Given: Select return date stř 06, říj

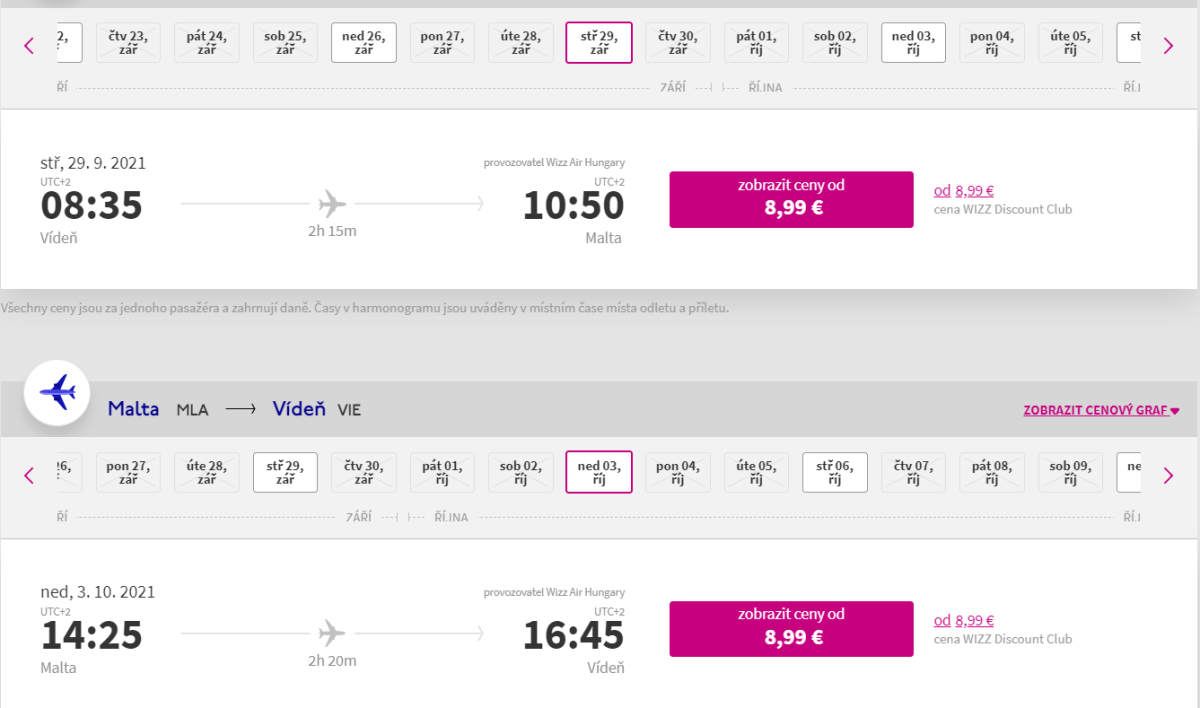Looking at the screenshot, I should (835, 472).
